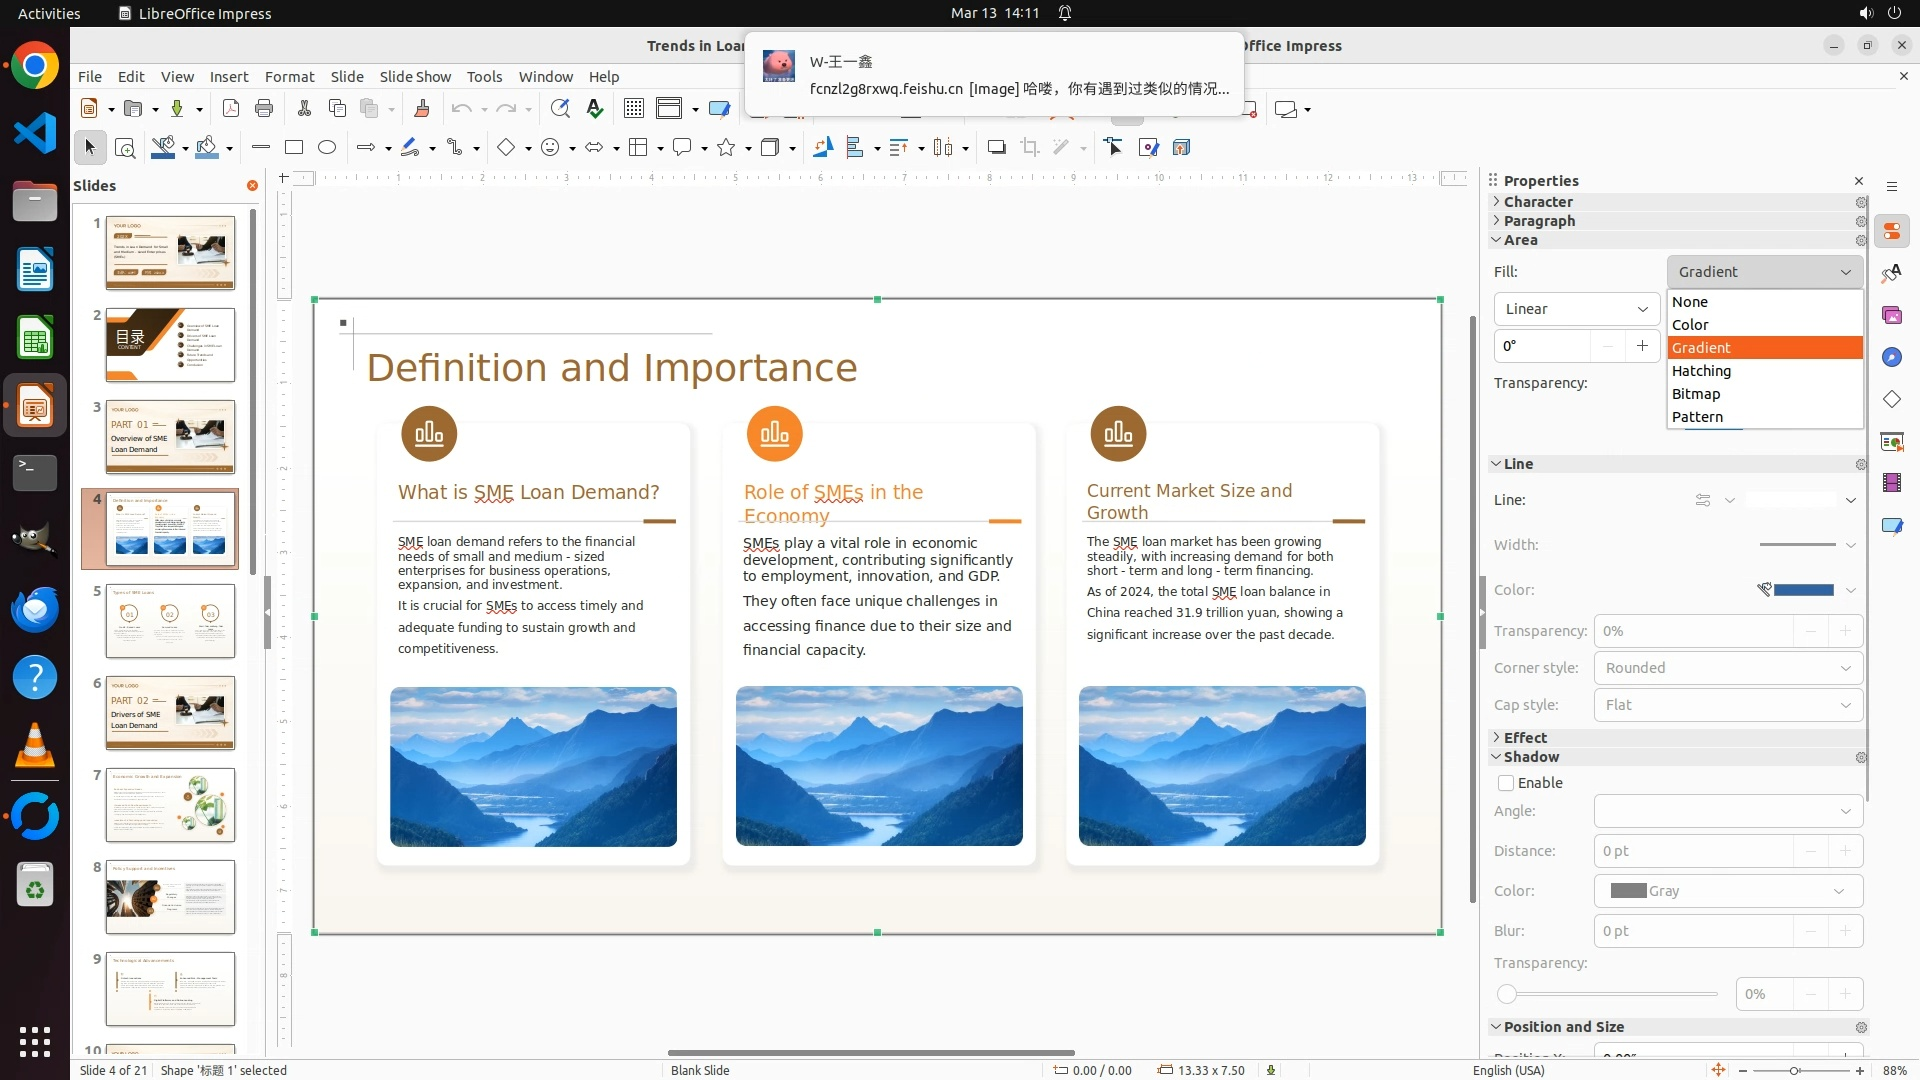Open the Format menu

pyautogui.click(x=289, y=76)
